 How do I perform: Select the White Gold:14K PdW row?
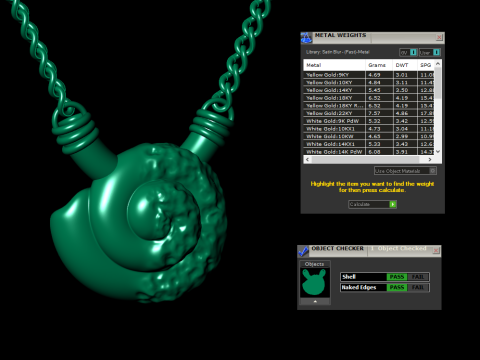(369, 152)
